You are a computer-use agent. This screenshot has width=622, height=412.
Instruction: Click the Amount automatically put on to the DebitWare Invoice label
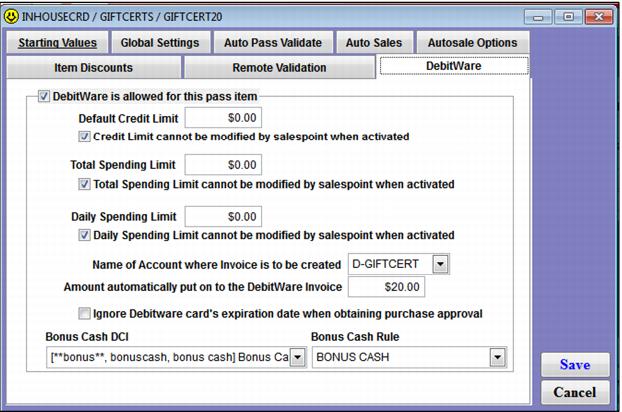click(203, 287)
